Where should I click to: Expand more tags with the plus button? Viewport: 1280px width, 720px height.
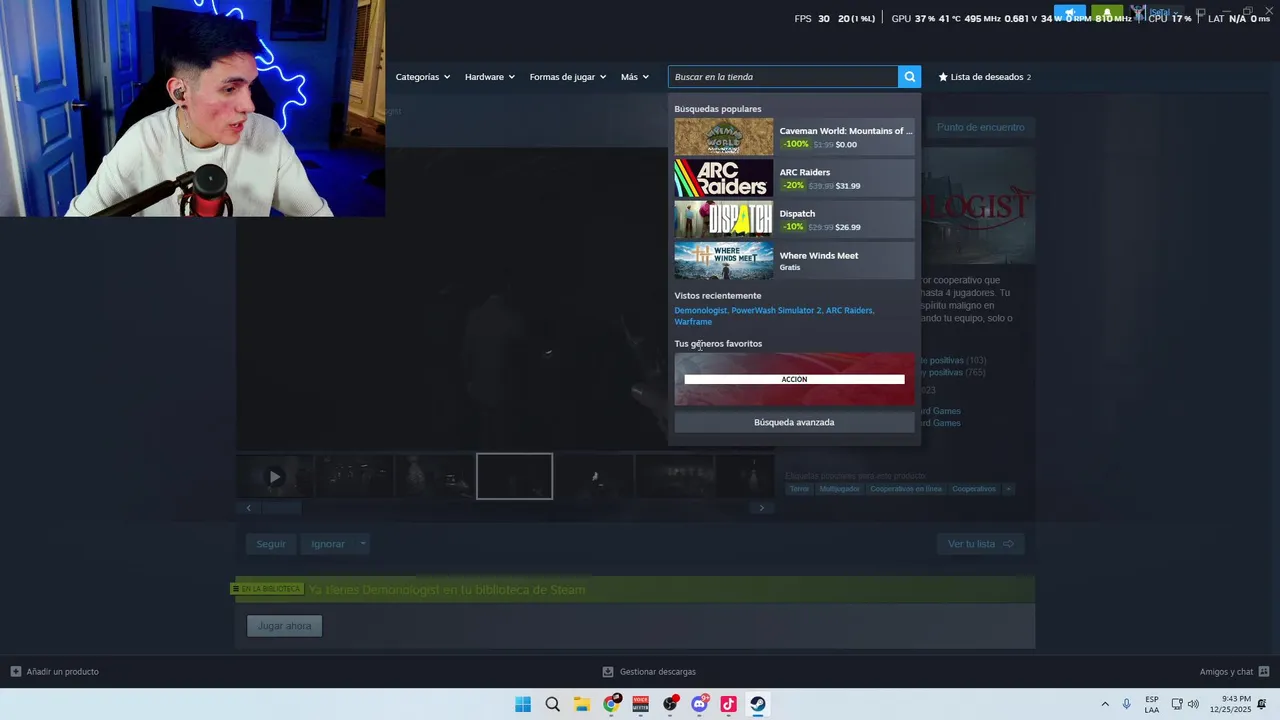pyautogui.click(x=1008, y=489)
